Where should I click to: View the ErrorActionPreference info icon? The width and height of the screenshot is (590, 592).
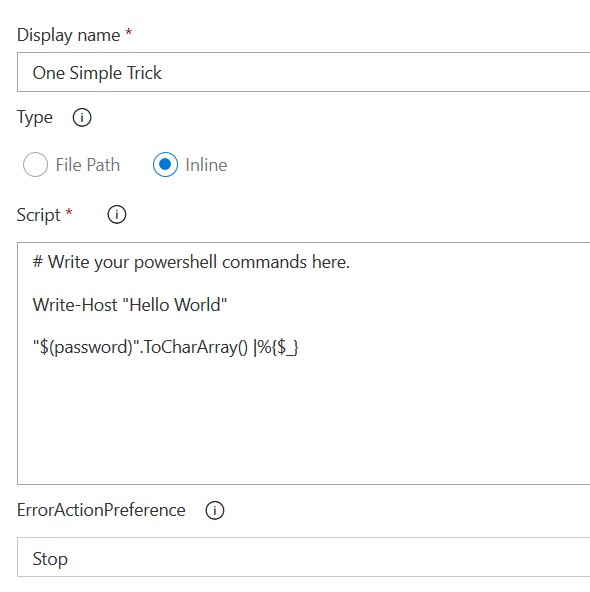point(215,510)
